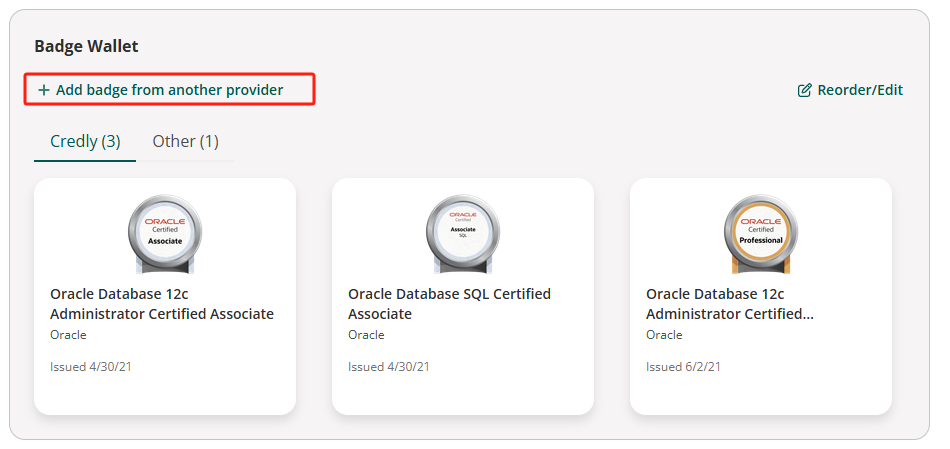Click the Badge Wallet heading
This screenshot has width=950, height=449.
(x=86, y=46)
